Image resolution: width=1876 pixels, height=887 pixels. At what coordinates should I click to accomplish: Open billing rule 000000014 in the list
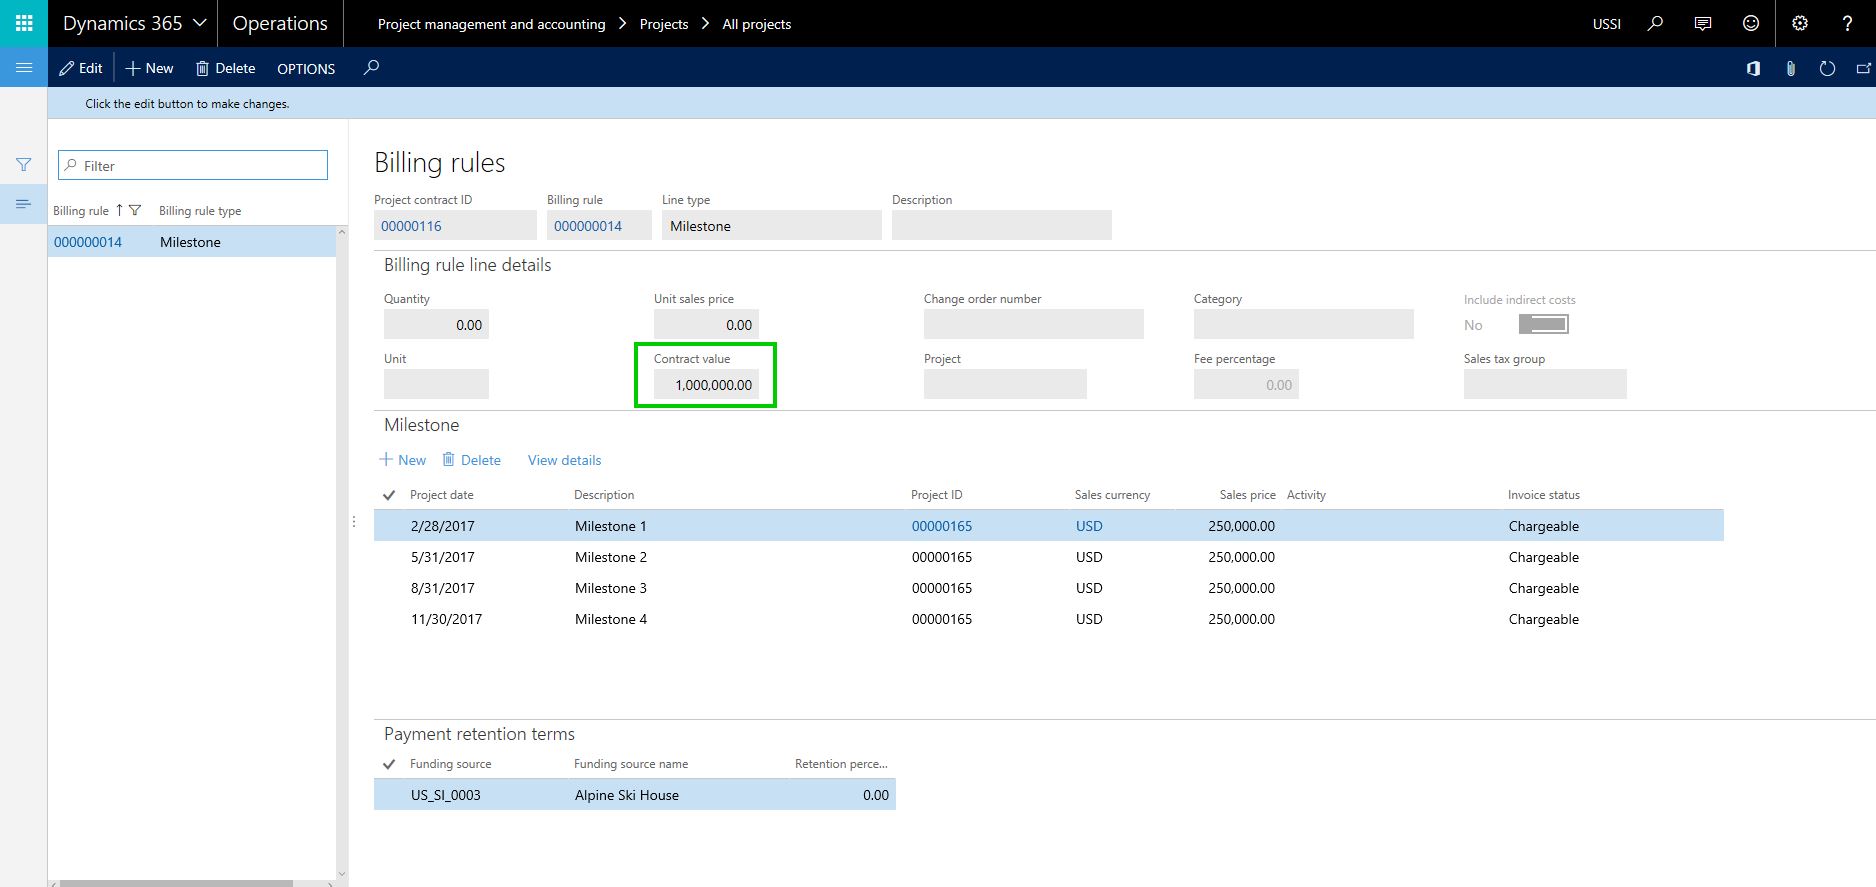pyautogui.click(x=88, y=242)
